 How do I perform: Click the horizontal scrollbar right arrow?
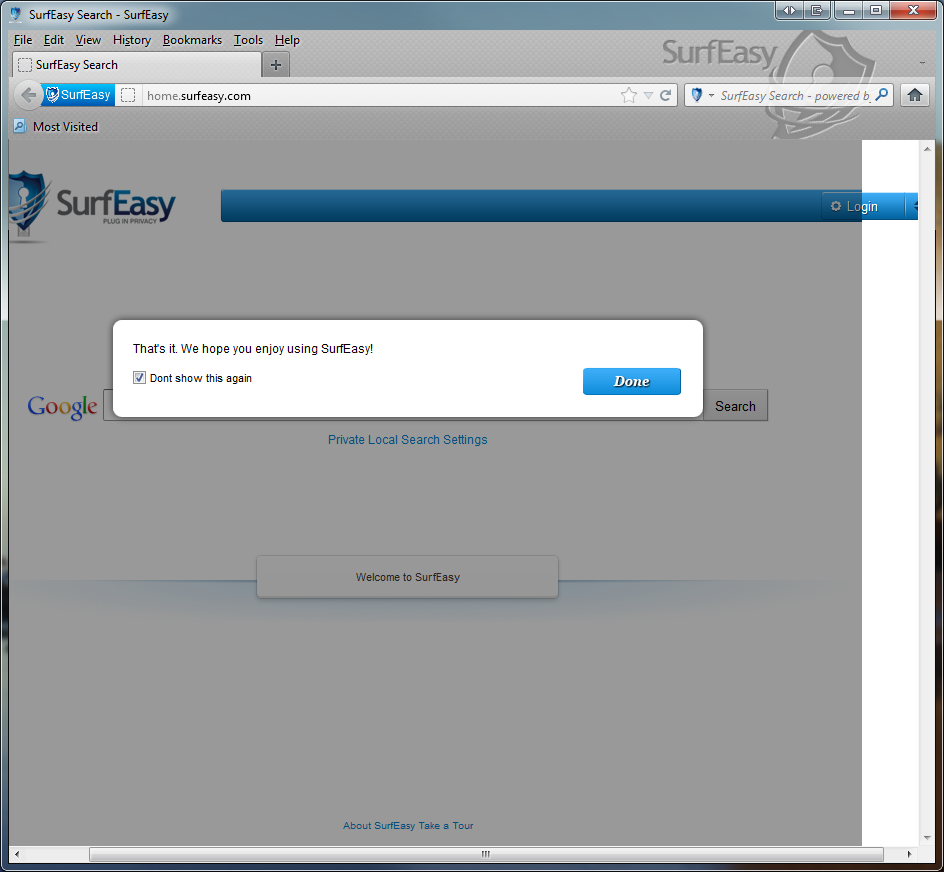tap(909, 854)
